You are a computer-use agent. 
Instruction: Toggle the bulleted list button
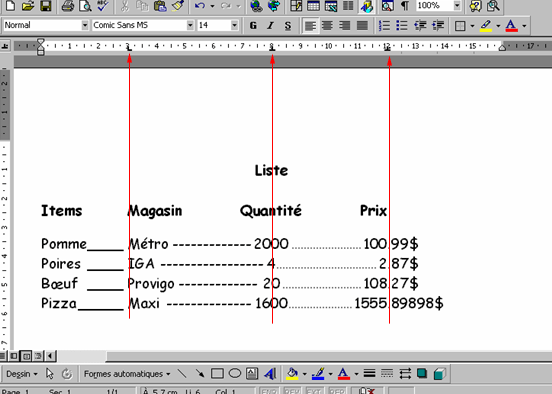click(x=402, y=25)
